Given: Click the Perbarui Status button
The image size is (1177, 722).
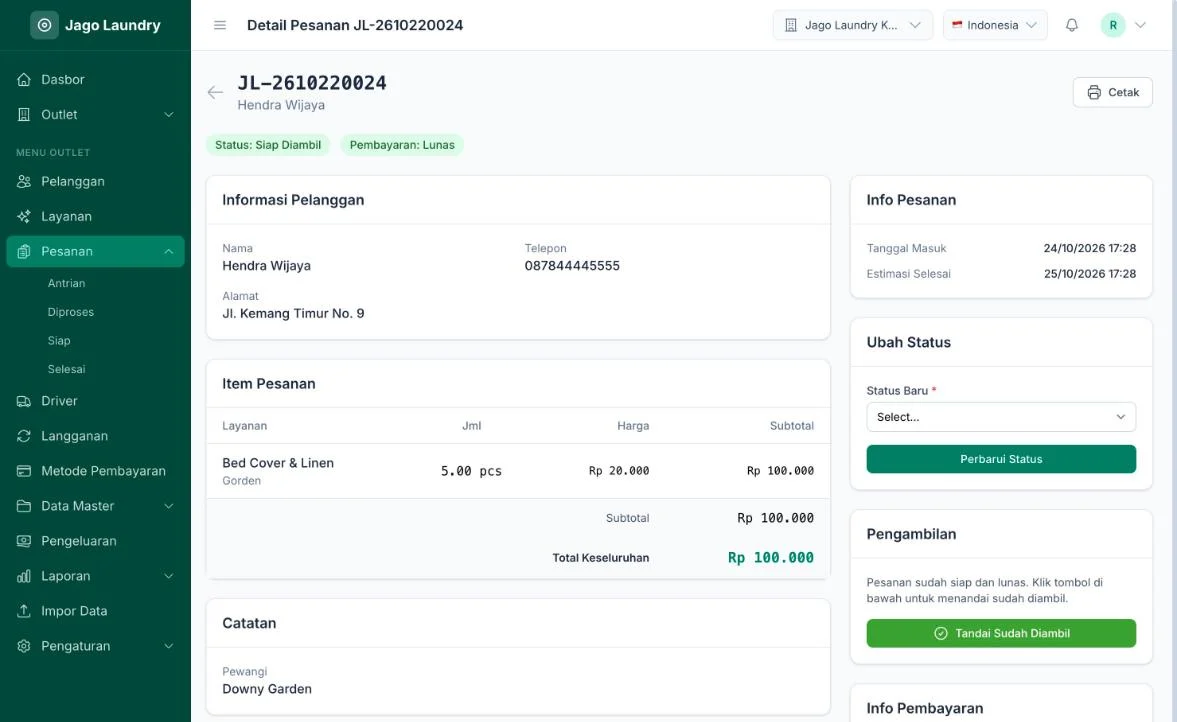Looking at the screenshot, I should click(x=1001, y=459).
